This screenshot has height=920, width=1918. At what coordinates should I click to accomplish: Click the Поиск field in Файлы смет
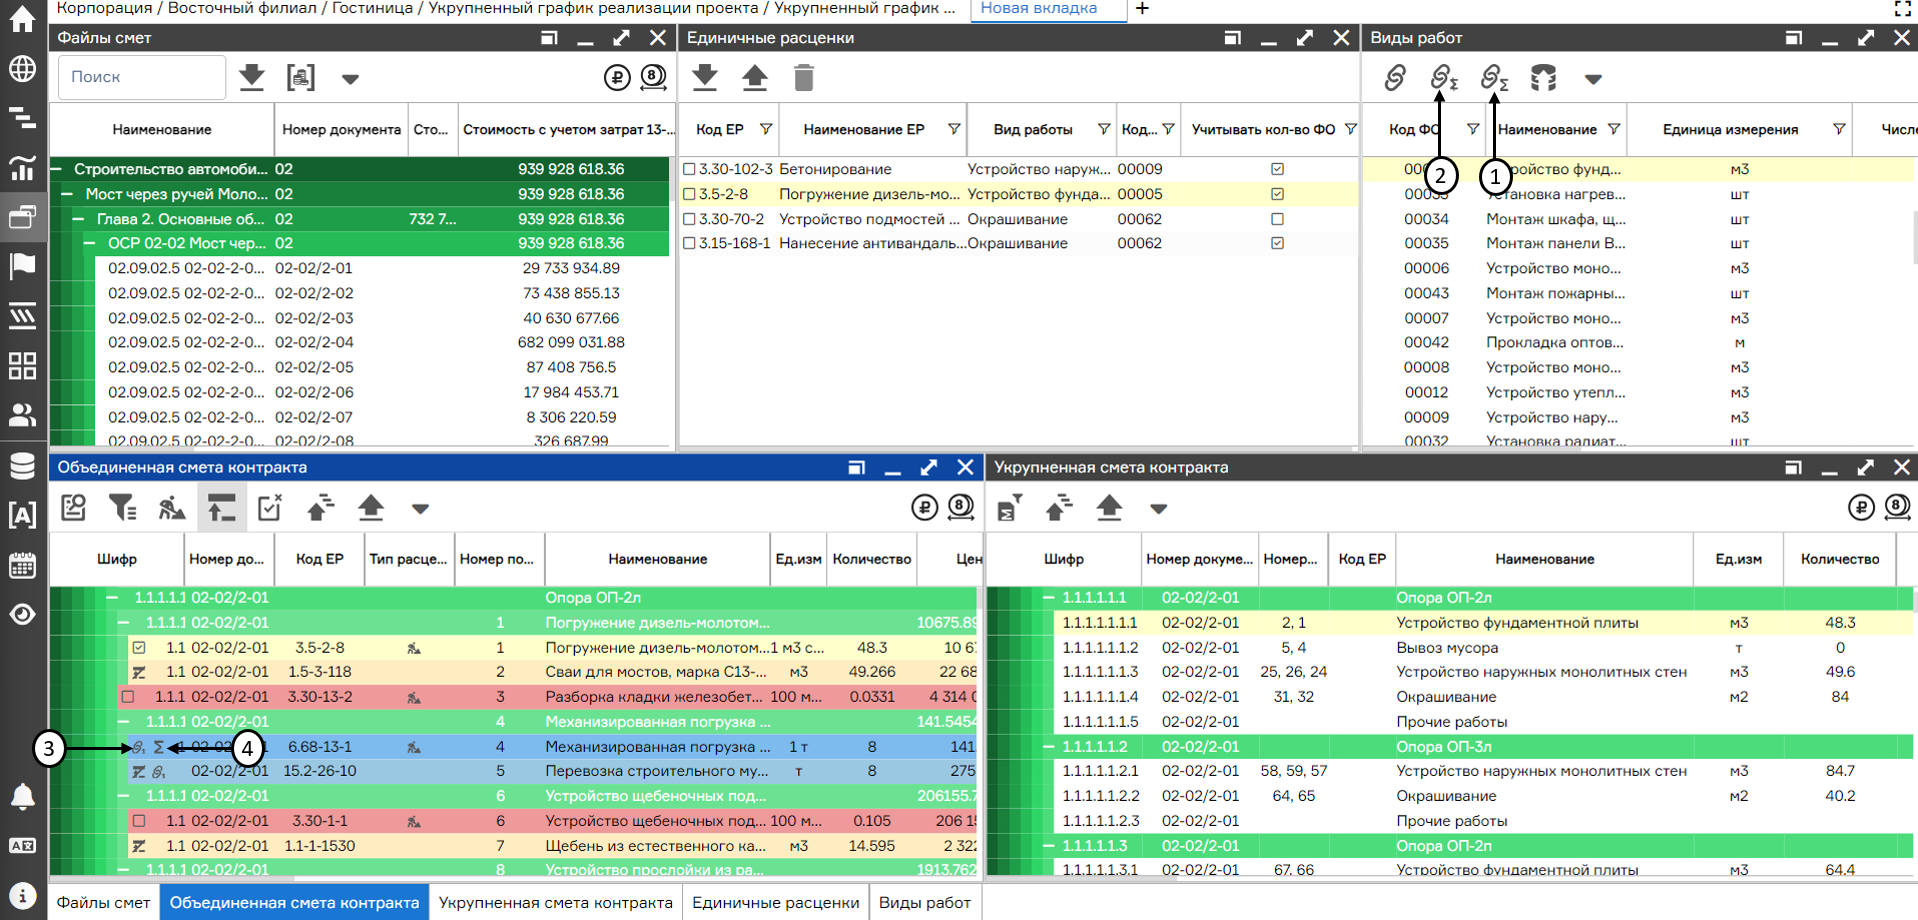pos(142,77)
